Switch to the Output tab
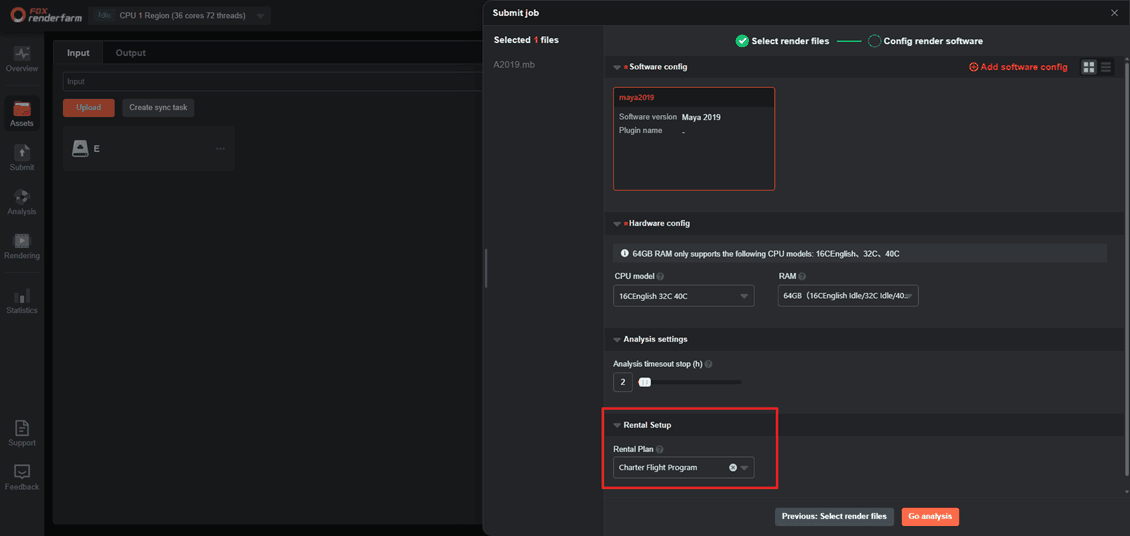 pos(130,53)
